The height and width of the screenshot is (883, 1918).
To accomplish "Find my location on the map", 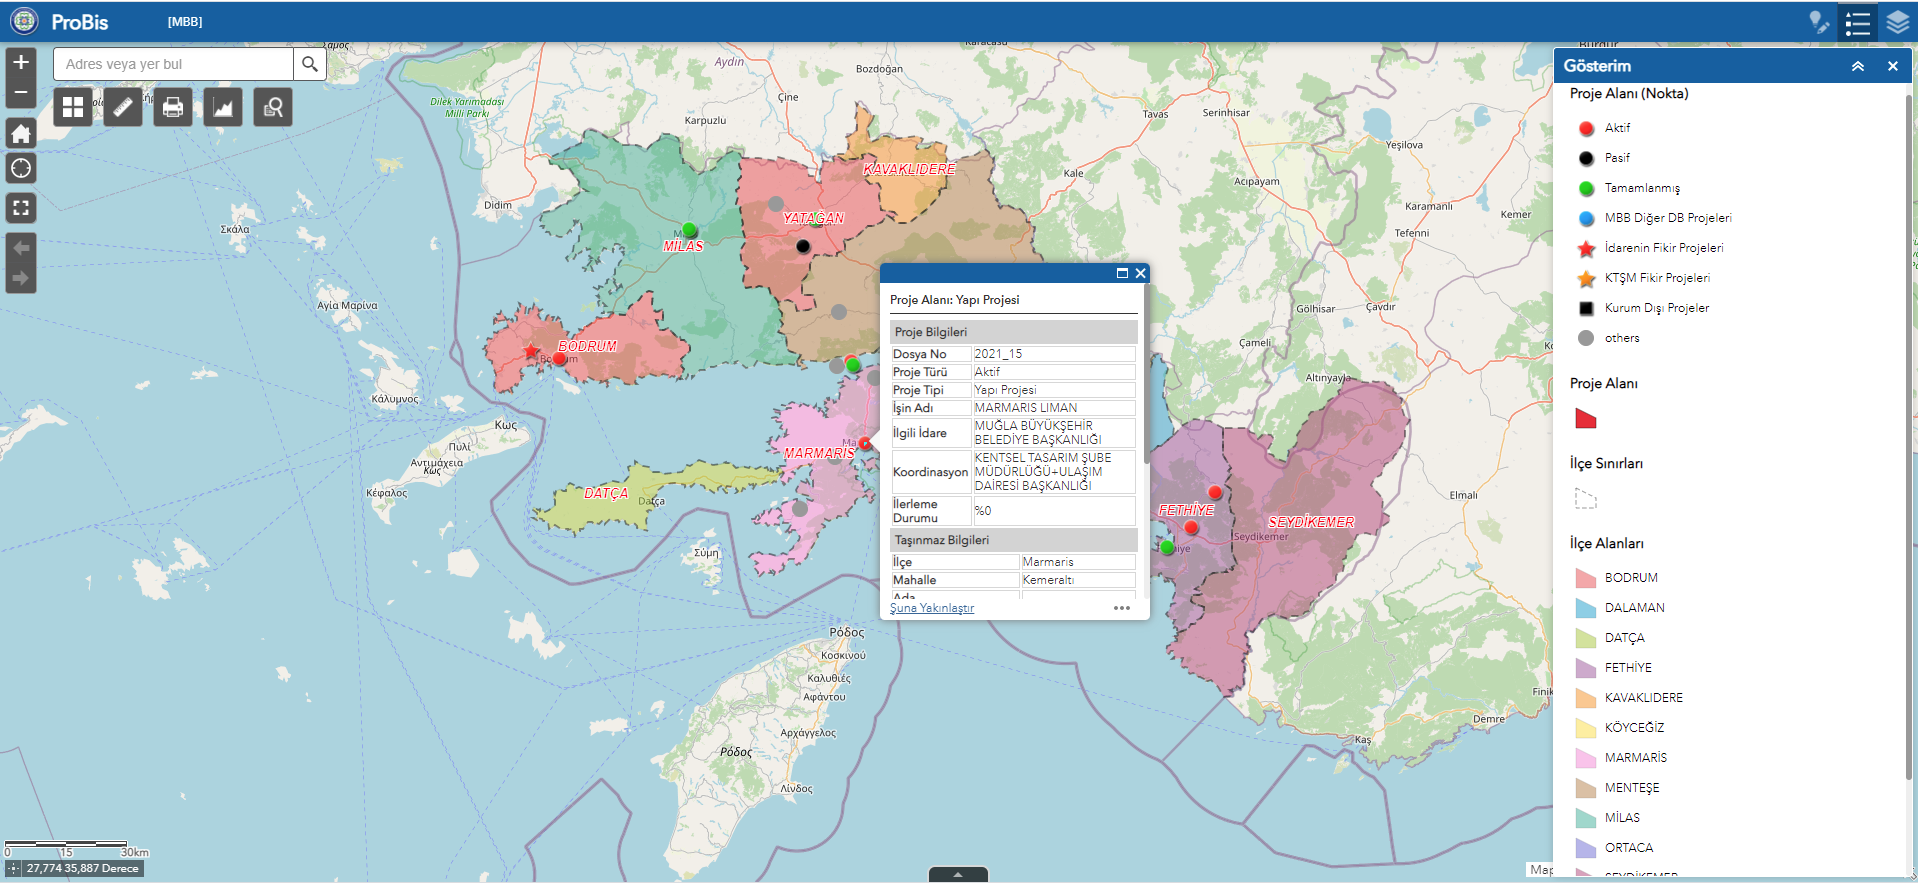I will pos(21,168).
